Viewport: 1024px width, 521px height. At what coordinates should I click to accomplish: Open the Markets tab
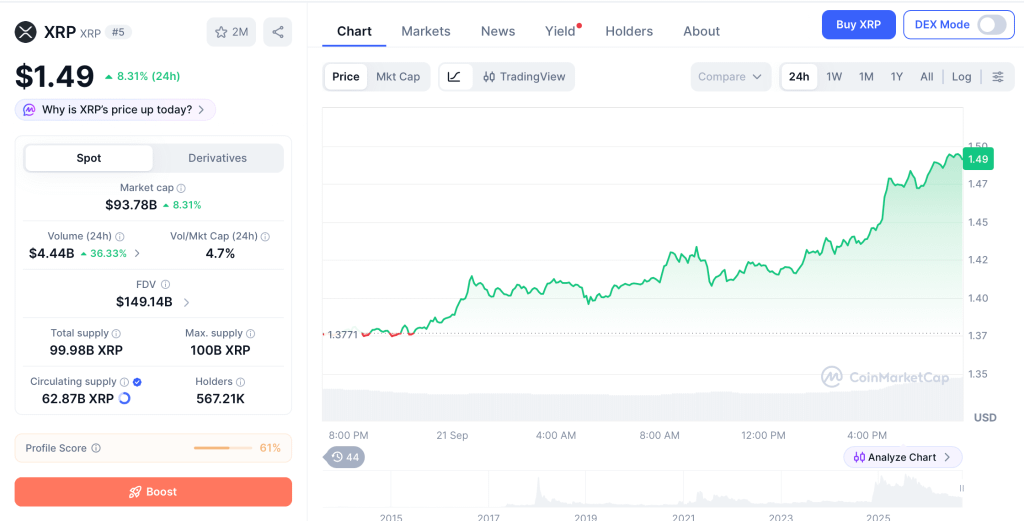pyautogui.click(x=426, y=31)
